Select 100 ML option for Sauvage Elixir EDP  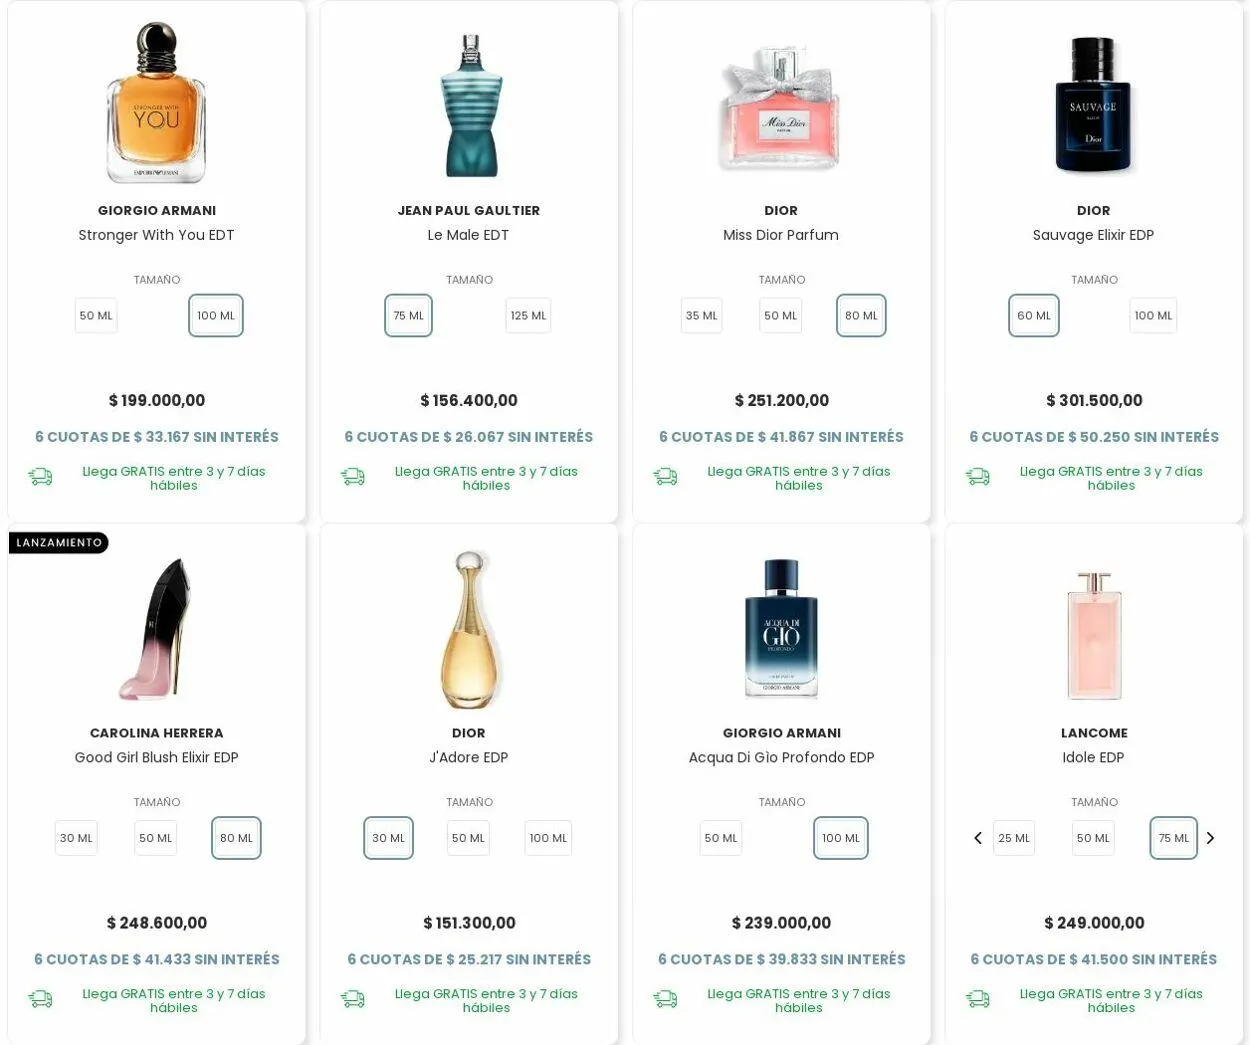click(x=1153, y=316)
